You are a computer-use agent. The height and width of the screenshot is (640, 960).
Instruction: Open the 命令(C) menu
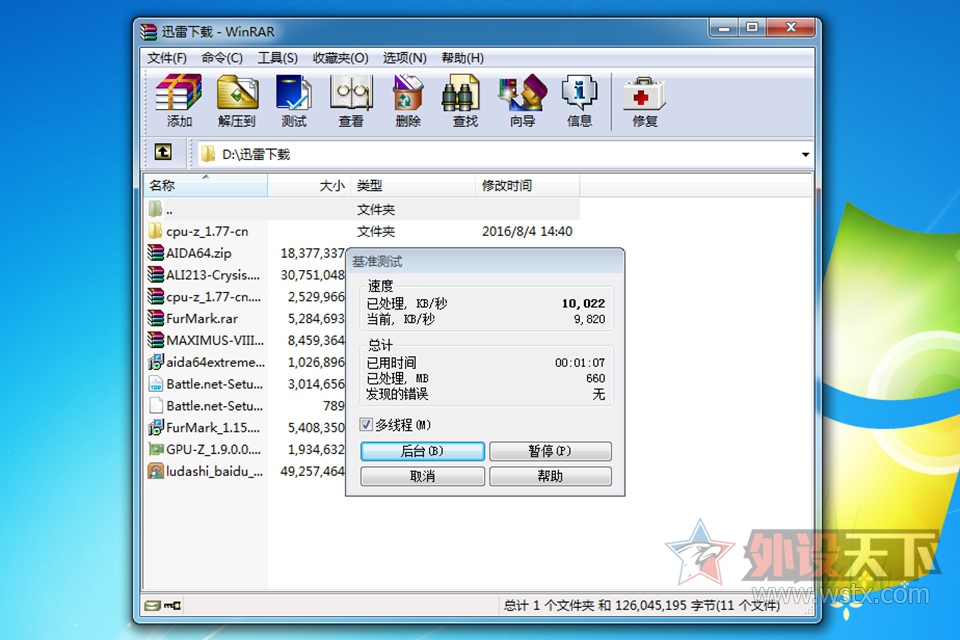222,58
